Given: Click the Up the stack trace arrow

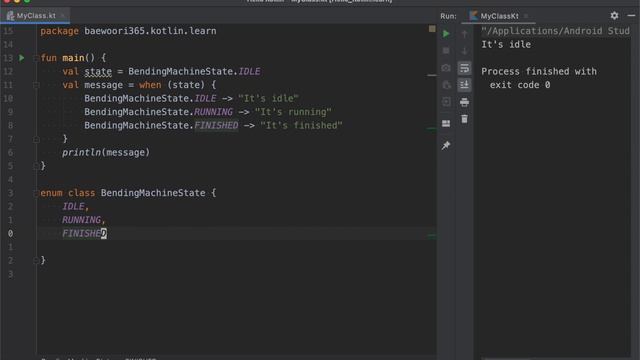Looking at the screenshot, I should 464,34.
